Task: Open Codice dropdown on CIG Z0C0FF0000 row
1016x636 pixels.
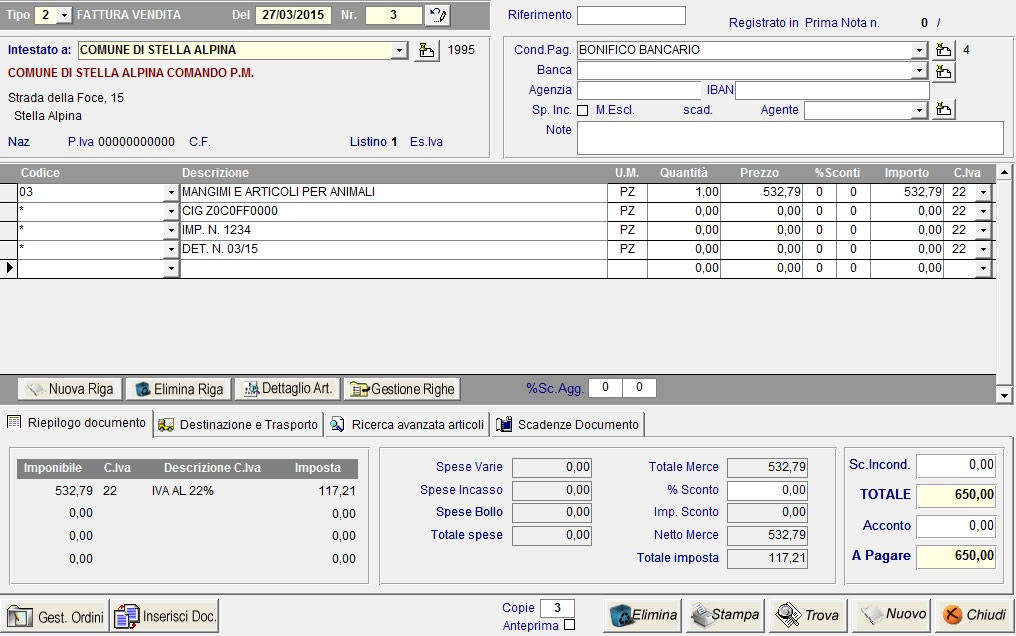Action: click(171, 211)
